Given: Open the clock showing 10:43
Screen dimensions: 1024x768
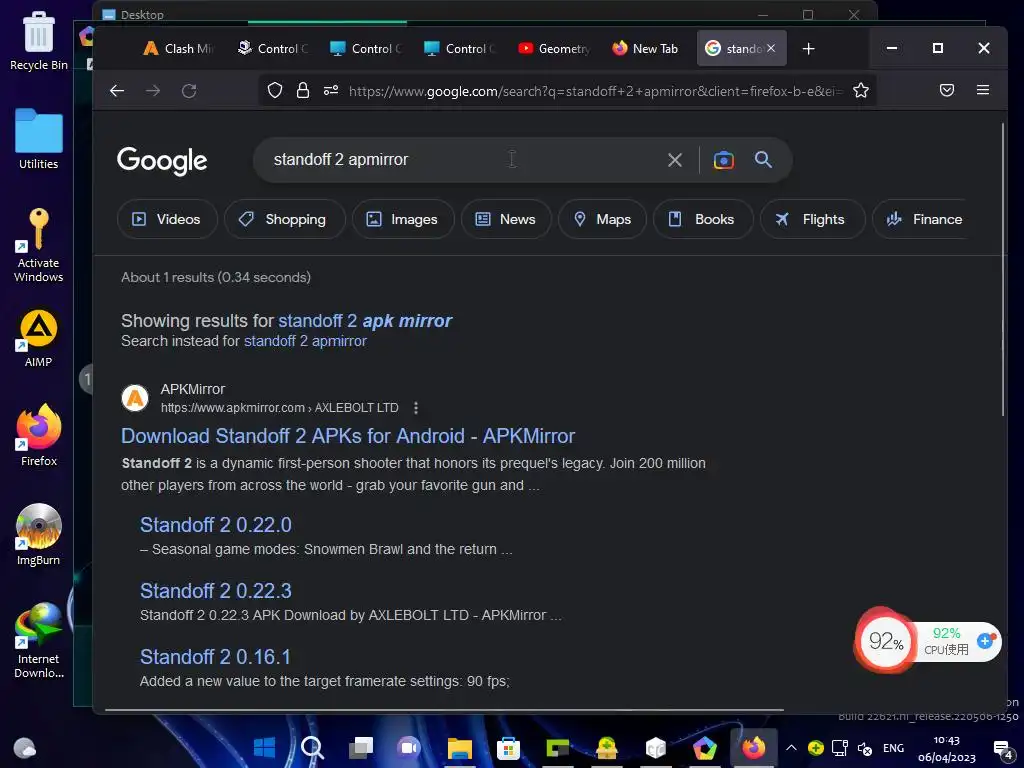Looking at the screenshot, I should 947,748.
